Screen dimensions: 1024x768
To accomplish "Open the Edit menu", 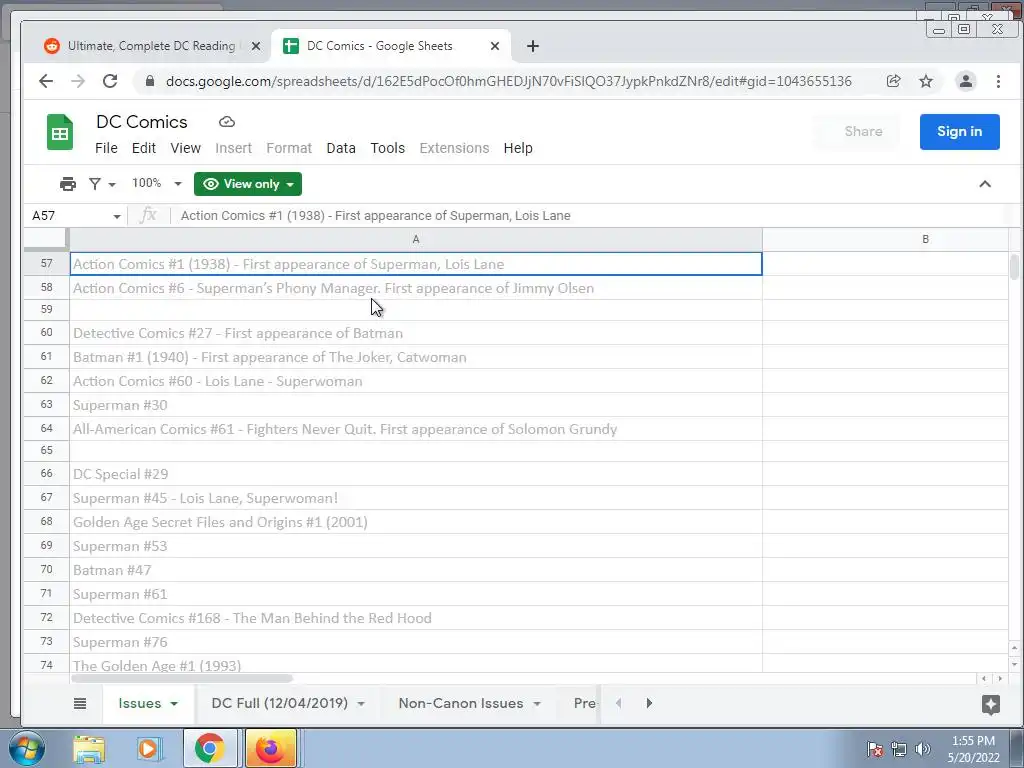I will pos(144,148).
